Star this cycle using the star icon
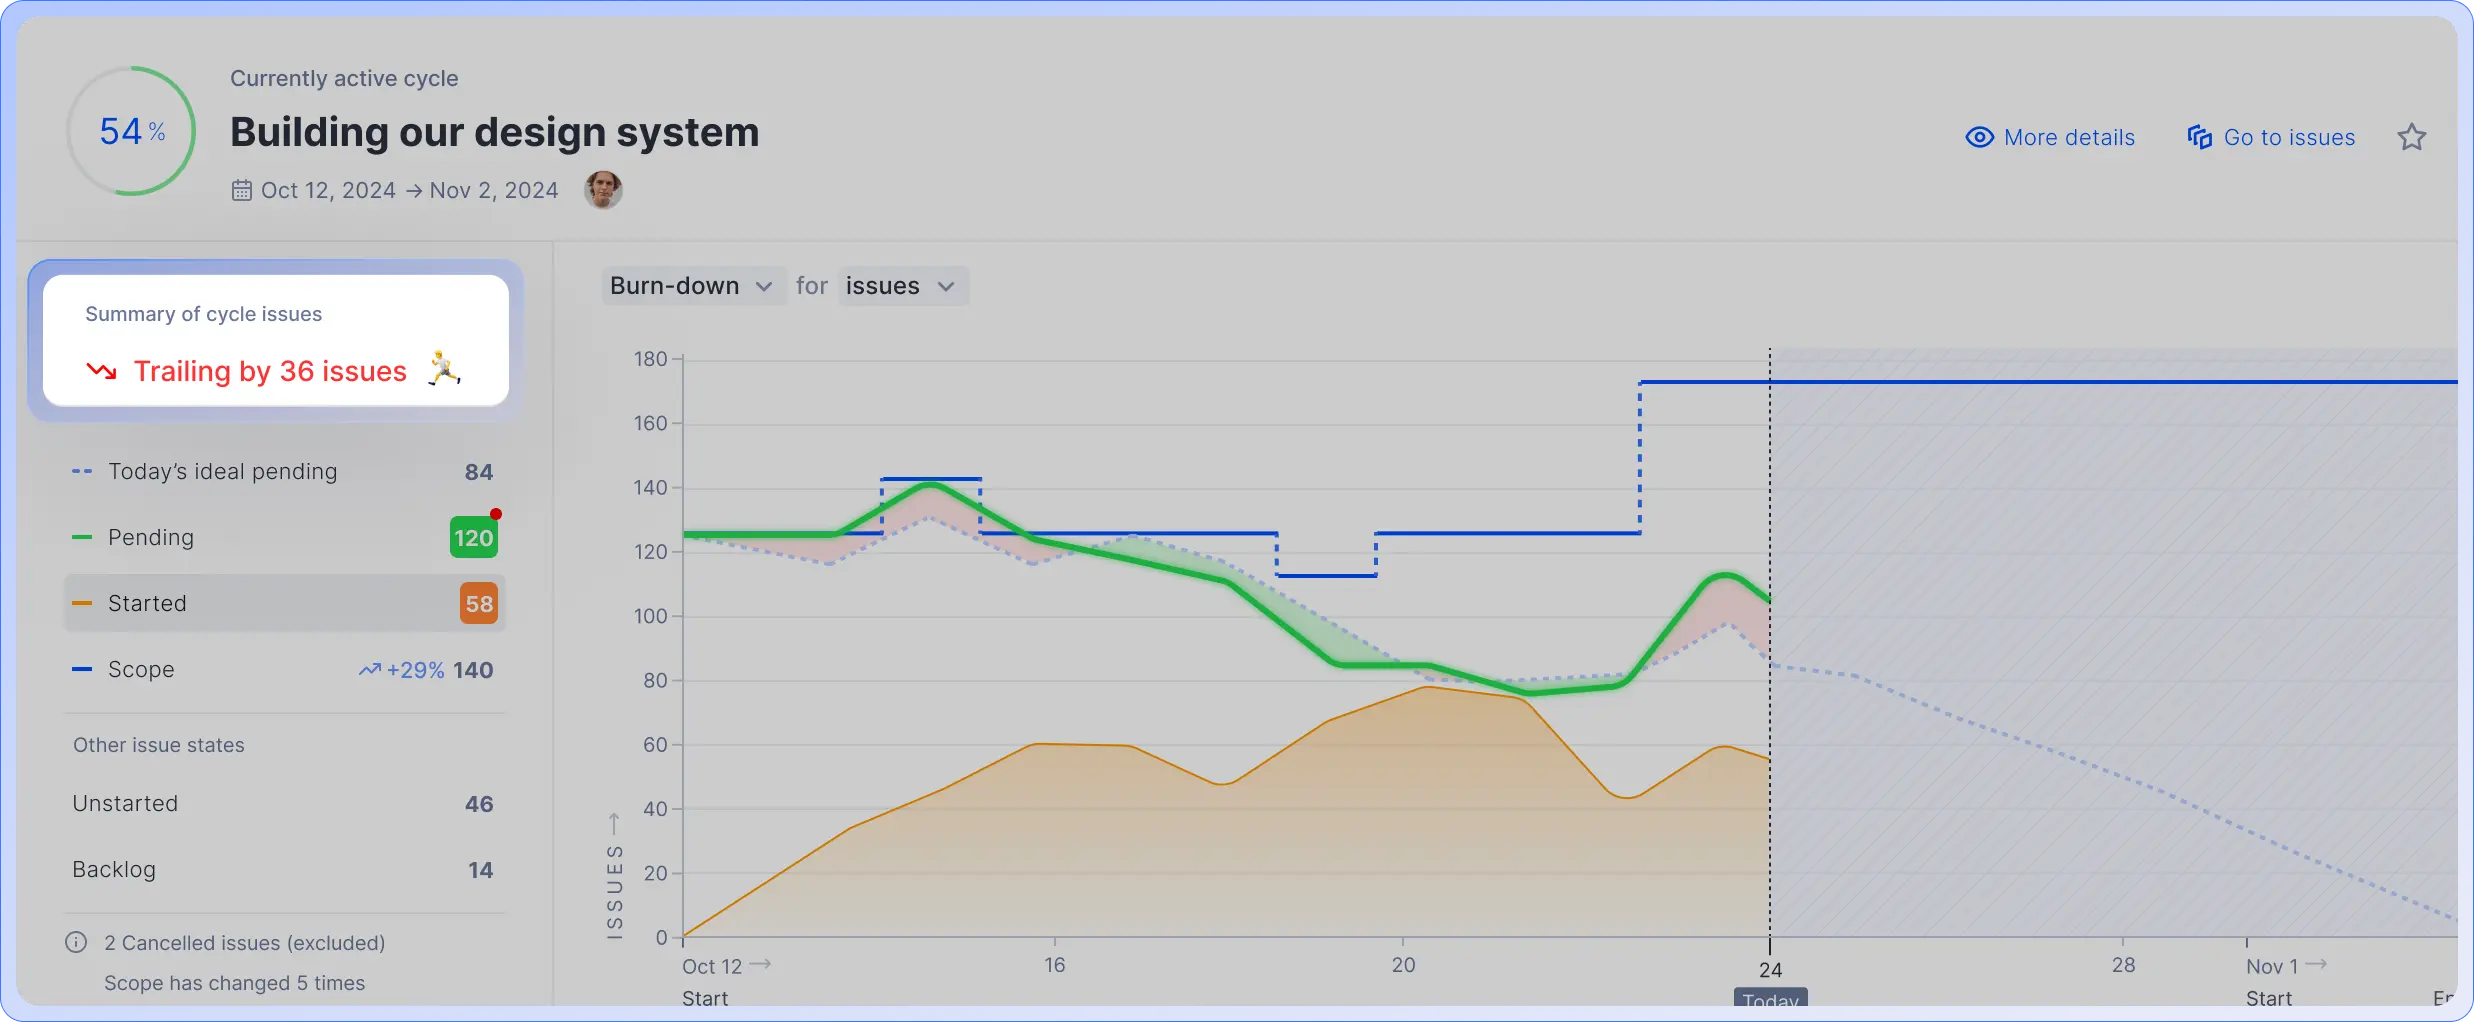Screen dimensions: 2474x1022 coord(2413,135)
